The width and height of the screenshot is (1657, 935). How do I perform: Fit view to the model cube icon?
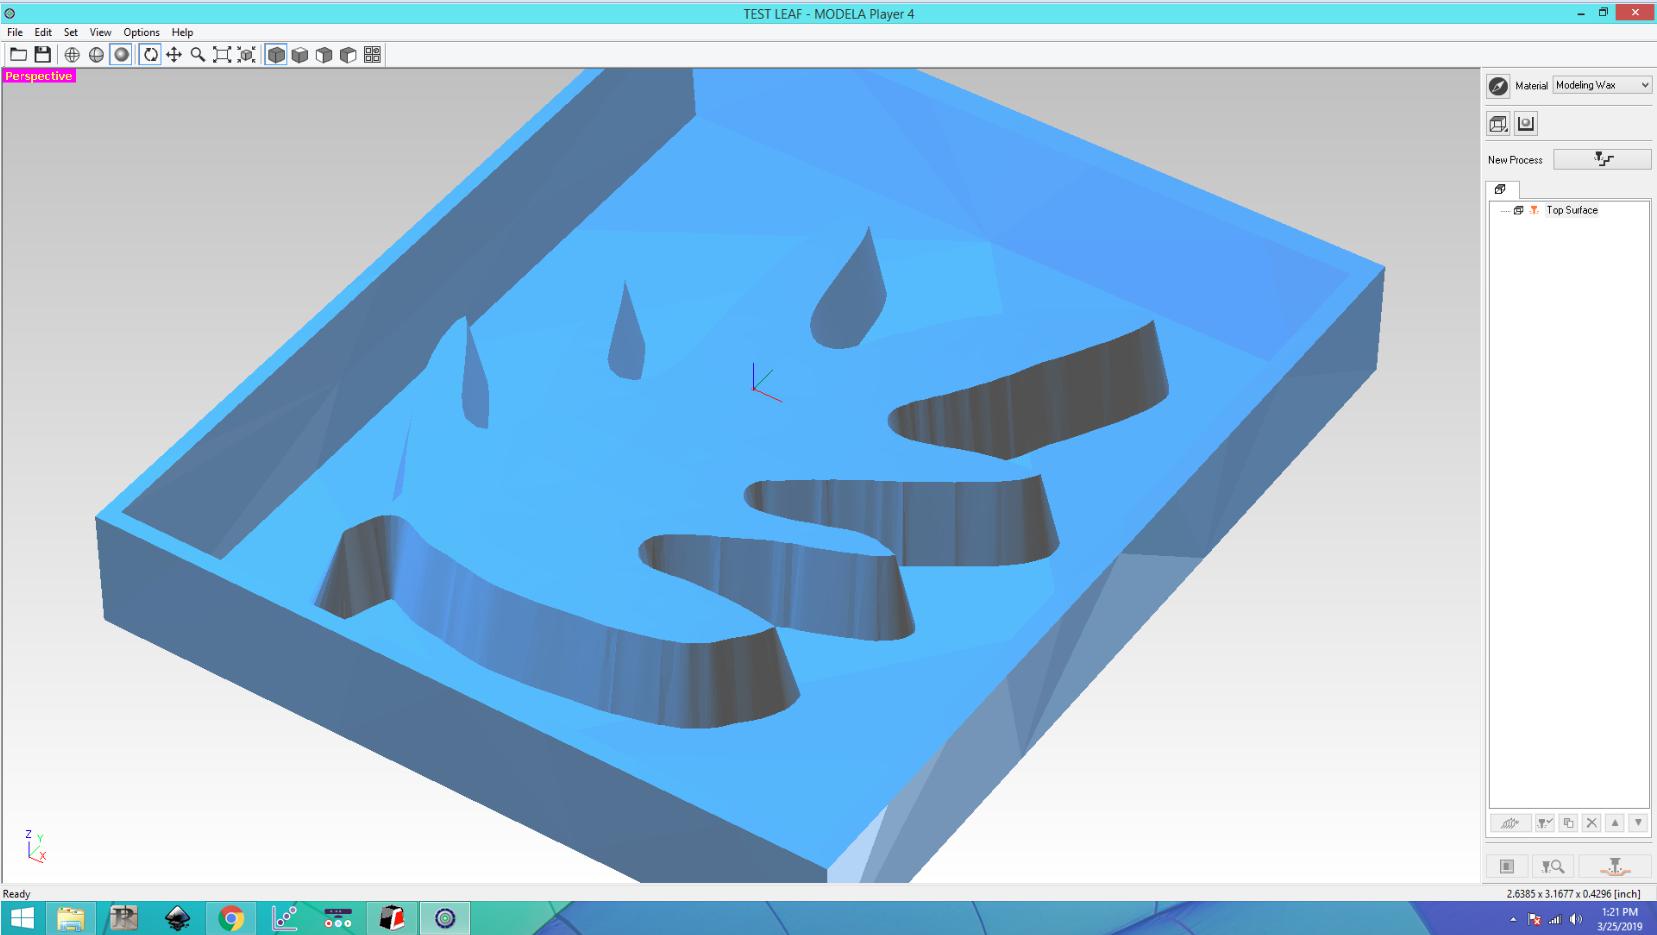[246, 55]
